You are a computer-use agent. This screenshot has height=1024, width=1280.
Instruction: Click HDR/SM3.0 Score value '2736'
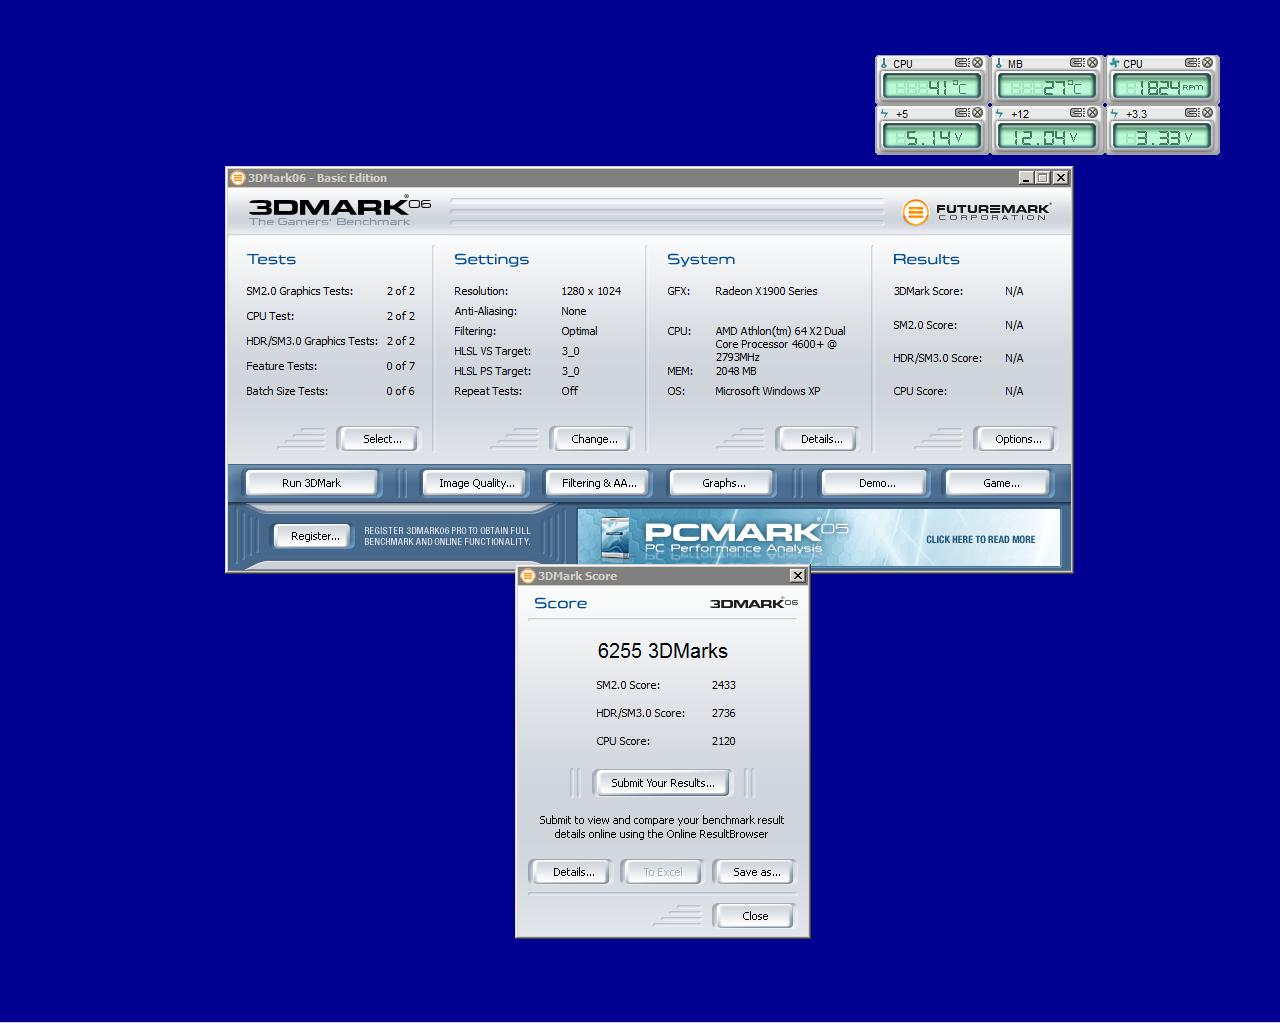723,713
